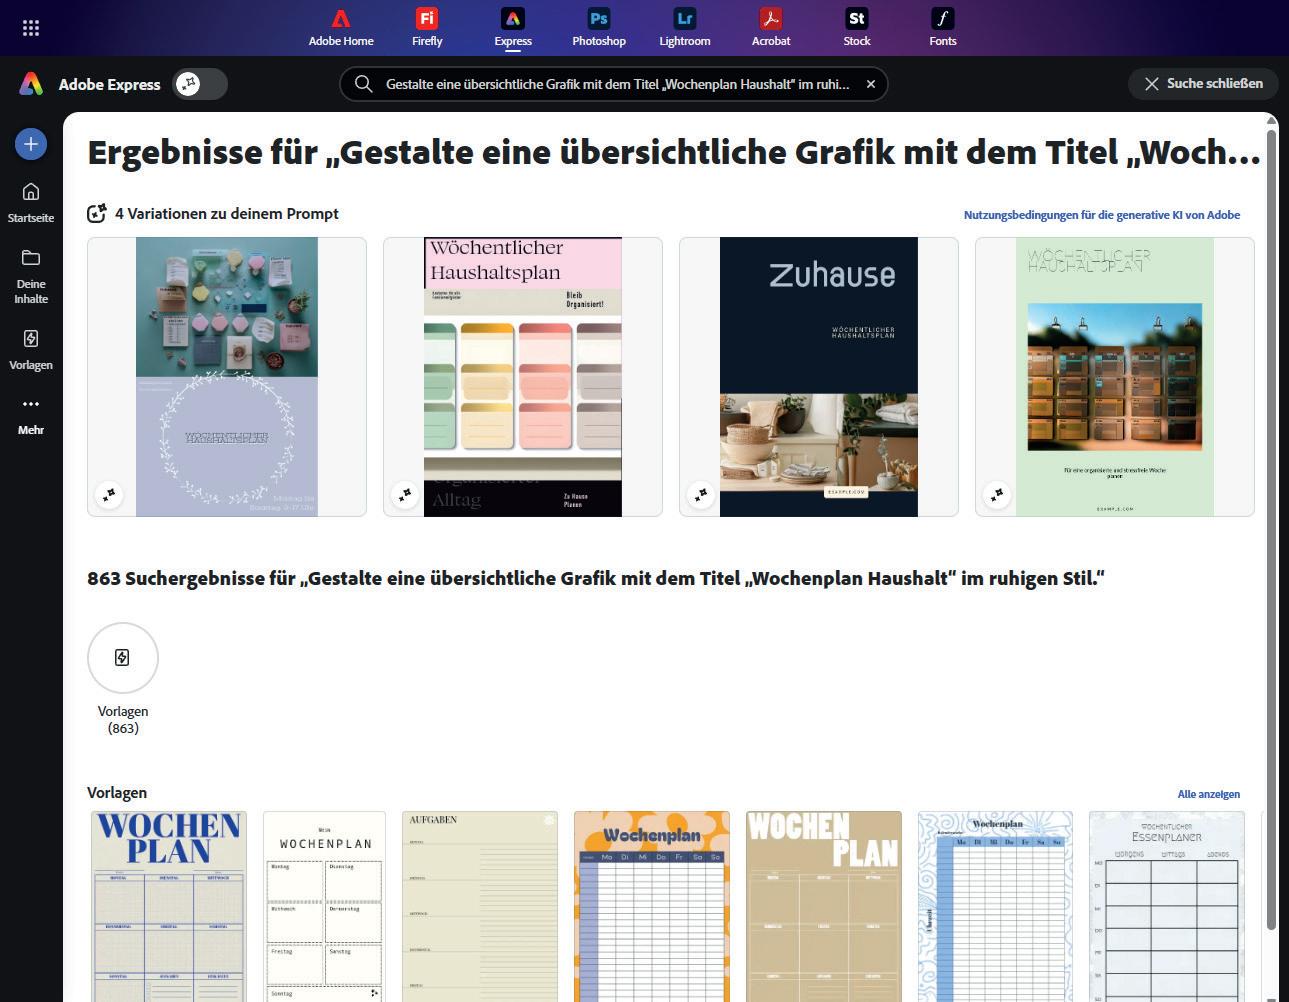
Task: Open the teal flat-lay variation
Action: [x=227, y=377]
